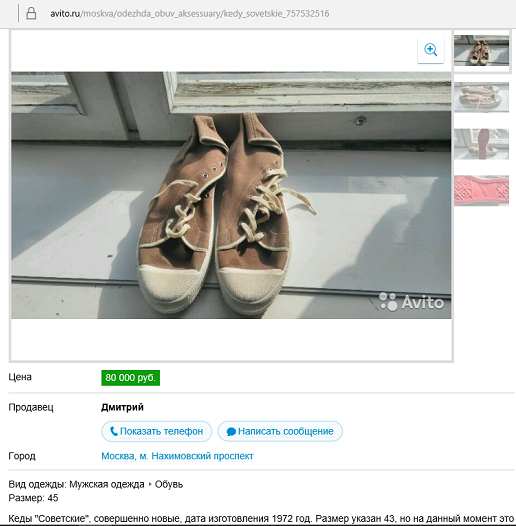Select first thumbnail of sneakers front view
The width and height of the screenshot is (516, 526).
(x=481, y=51)
